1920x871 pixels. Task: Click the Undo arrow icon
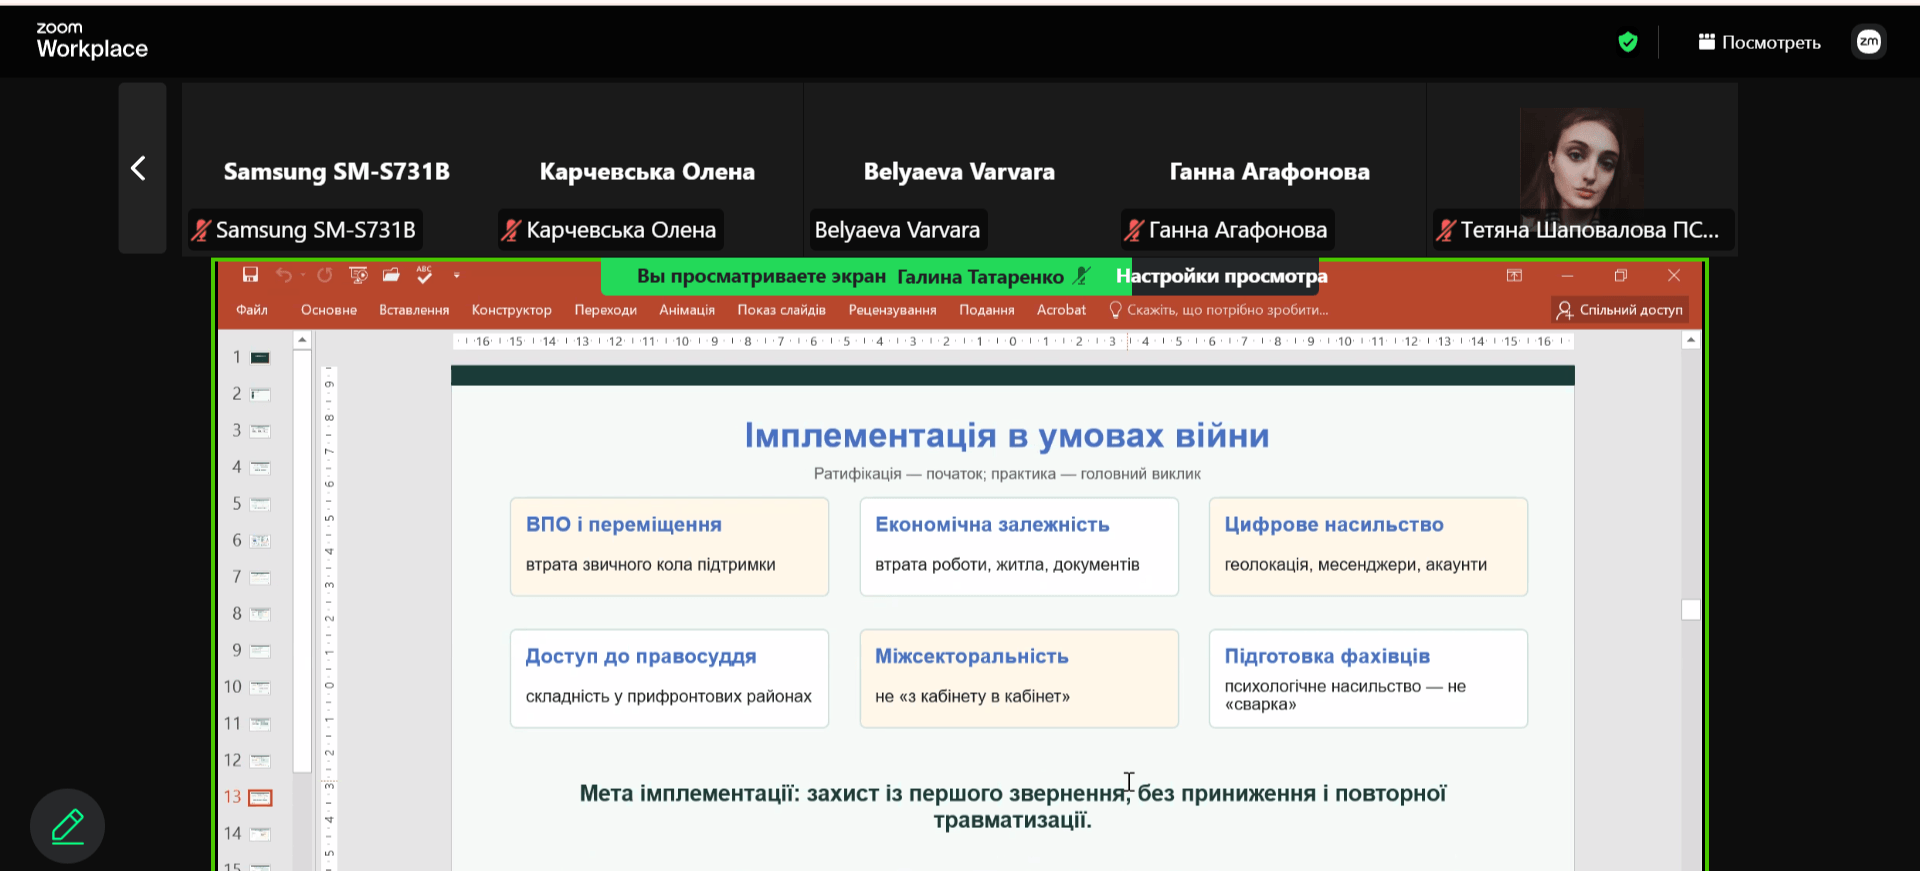pyautogui.click(x=284, y=275)
